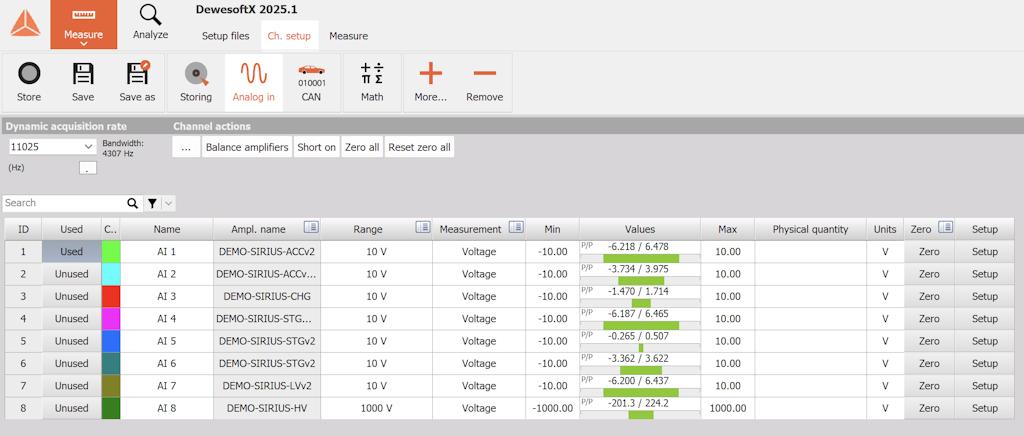Add a module with More... plus icon

[430, 73]
